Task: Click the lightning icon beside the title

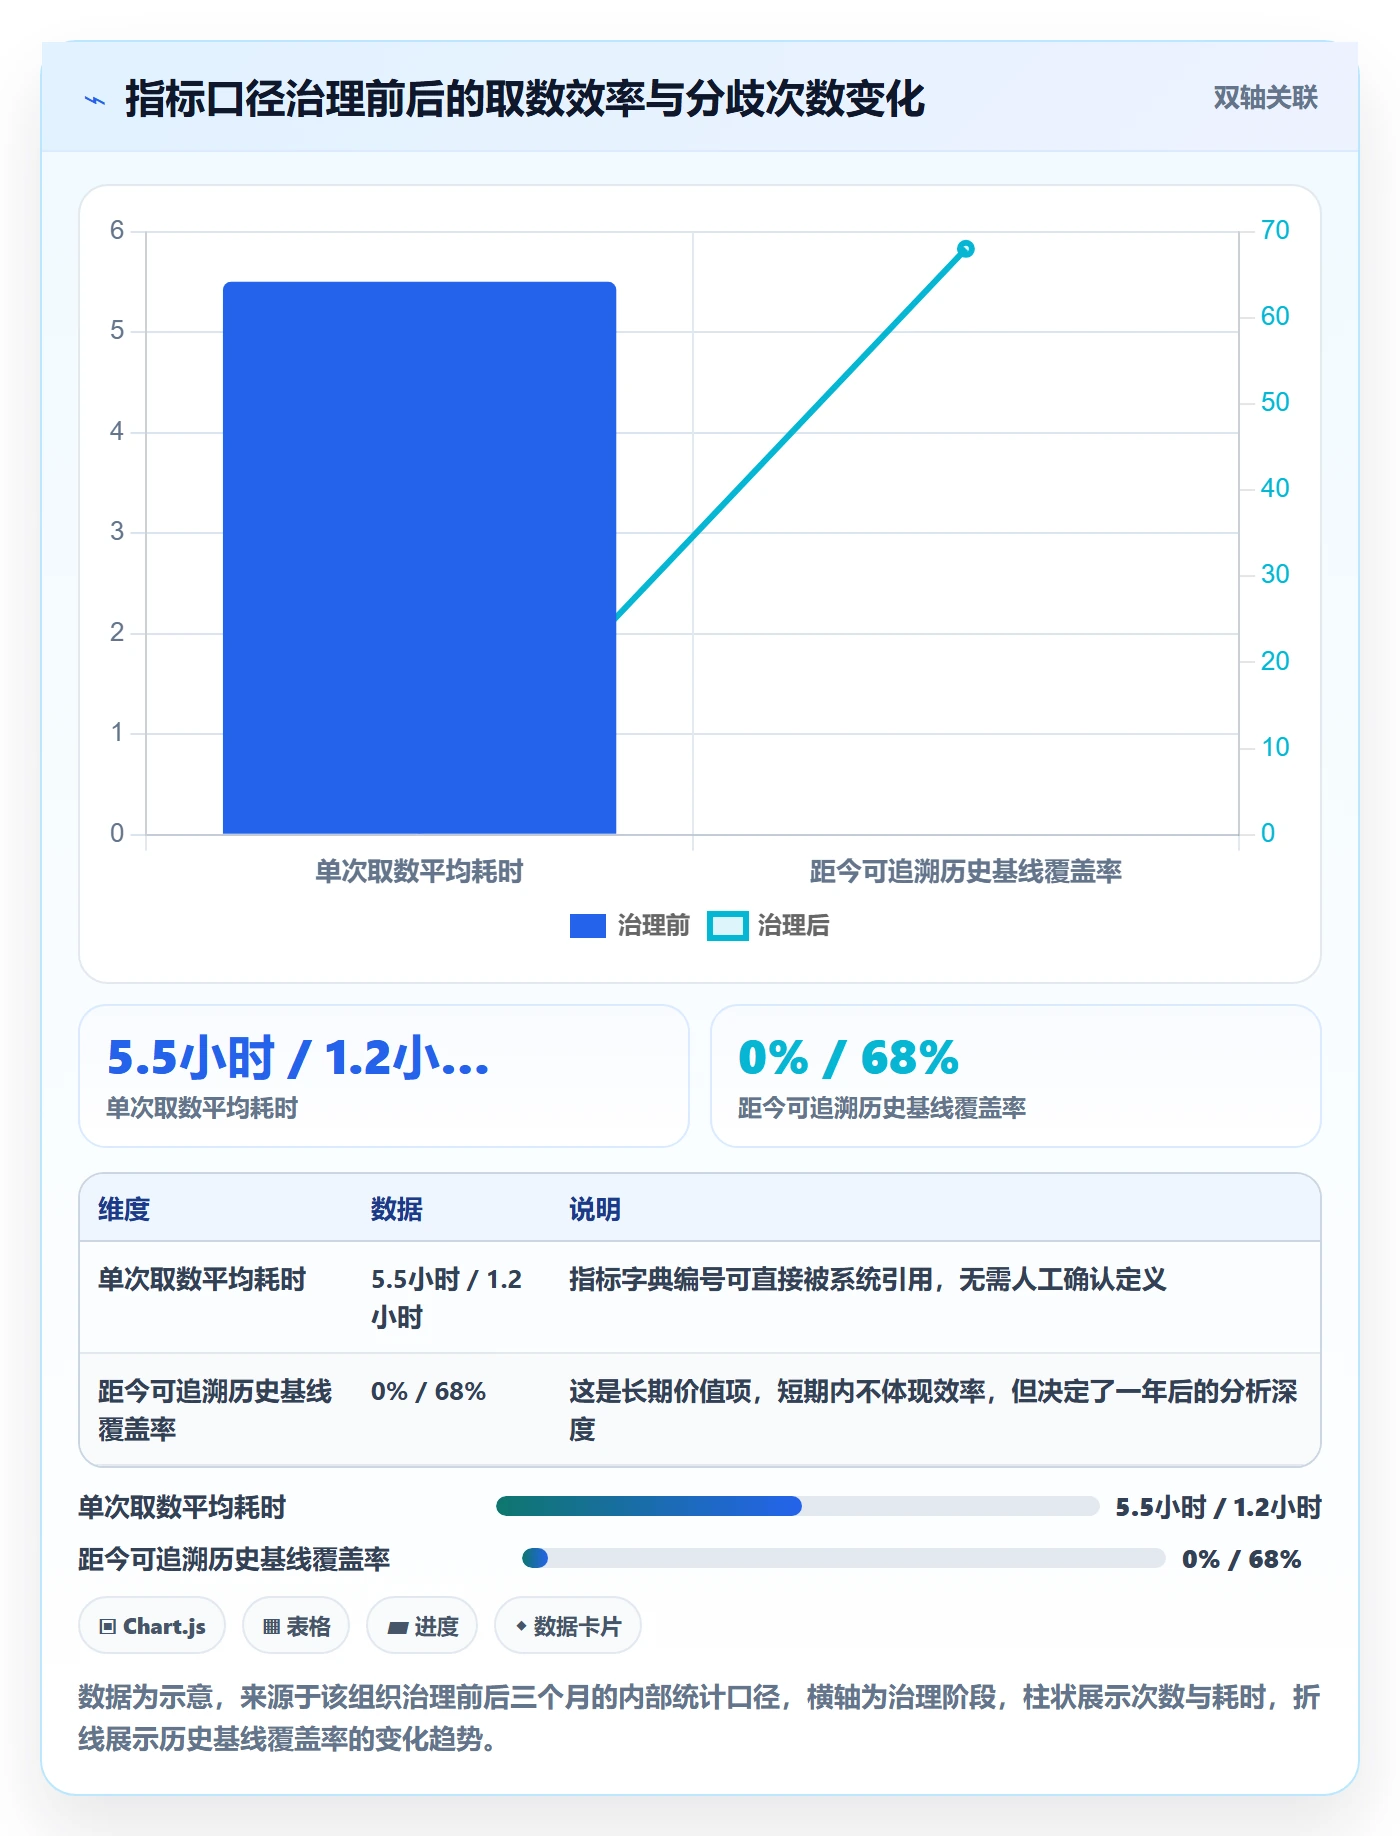Action: coord(95,100)
